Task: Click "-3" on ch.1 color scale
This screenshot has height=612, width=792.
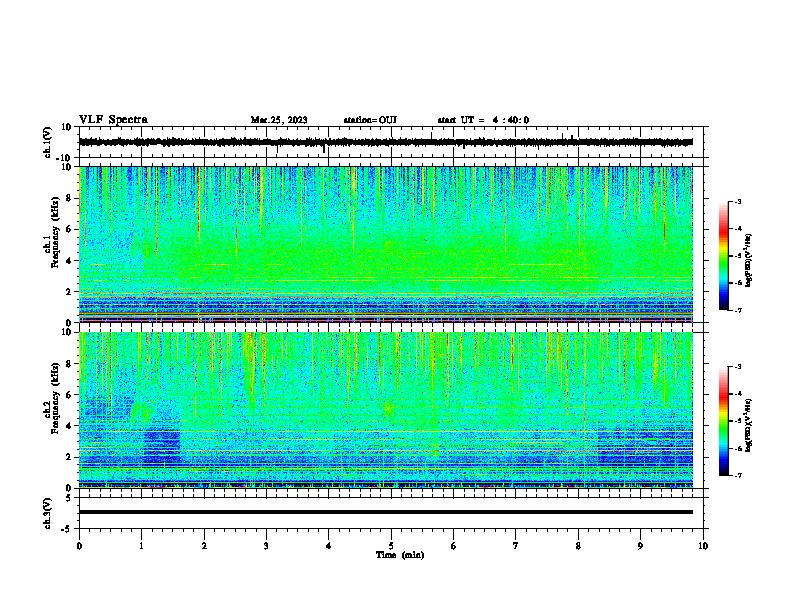Action: (x=737, y=201)
